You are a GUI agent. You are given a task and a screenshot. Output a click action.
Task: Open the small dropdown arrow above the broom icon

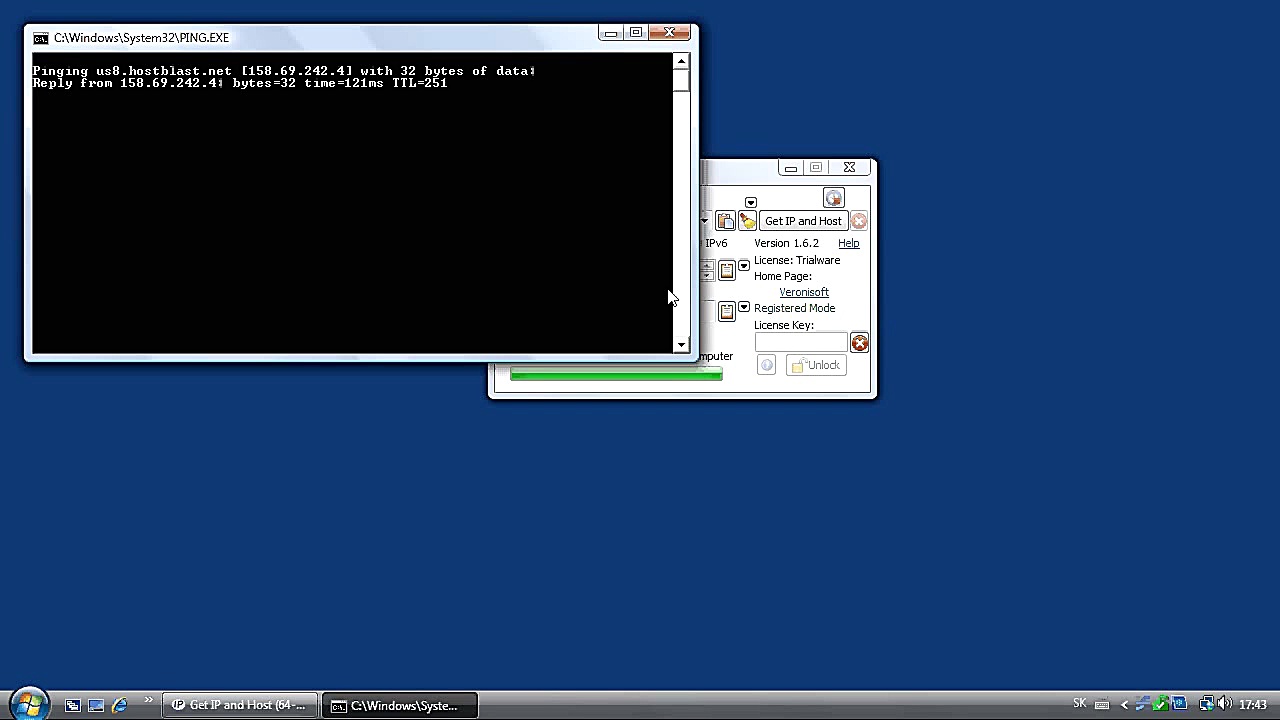click(x=751, y=202)
